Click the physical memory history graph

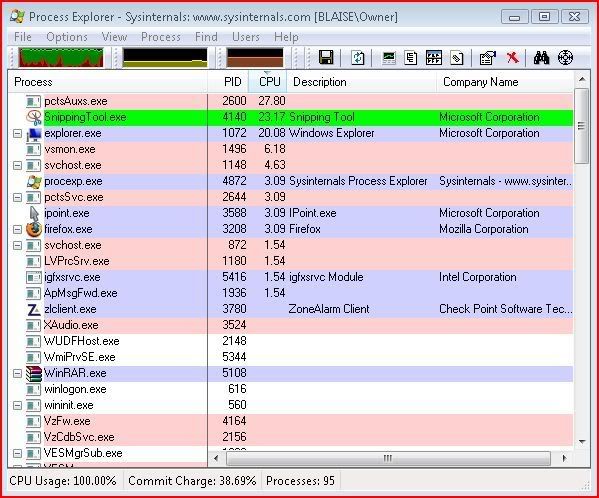(x=255, y=57)
